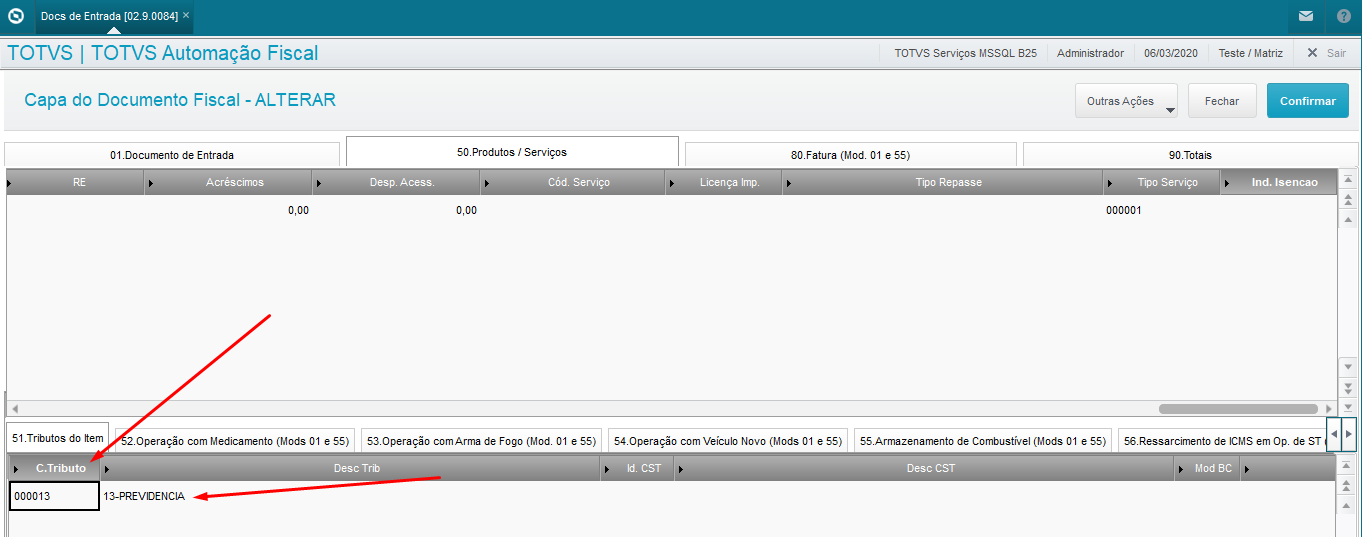Image resolution: width=1362 pixels, height=537 pixels.
Task: Click the Acréscimos column header
Action: (235, 183)
